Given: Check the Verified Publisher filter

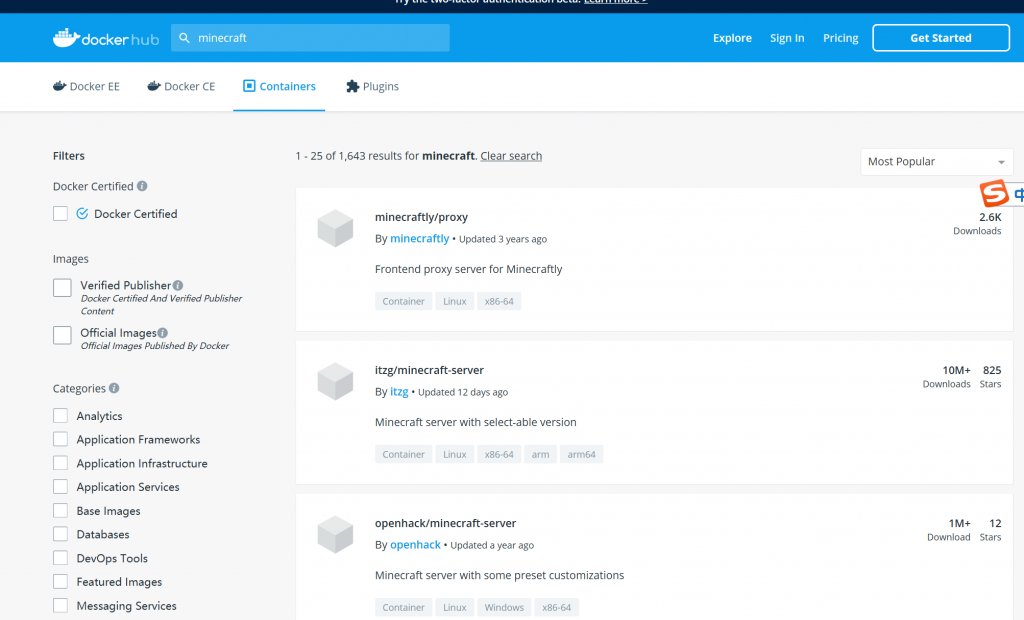Looking at the screenshot, I should [x=62, y=288].
